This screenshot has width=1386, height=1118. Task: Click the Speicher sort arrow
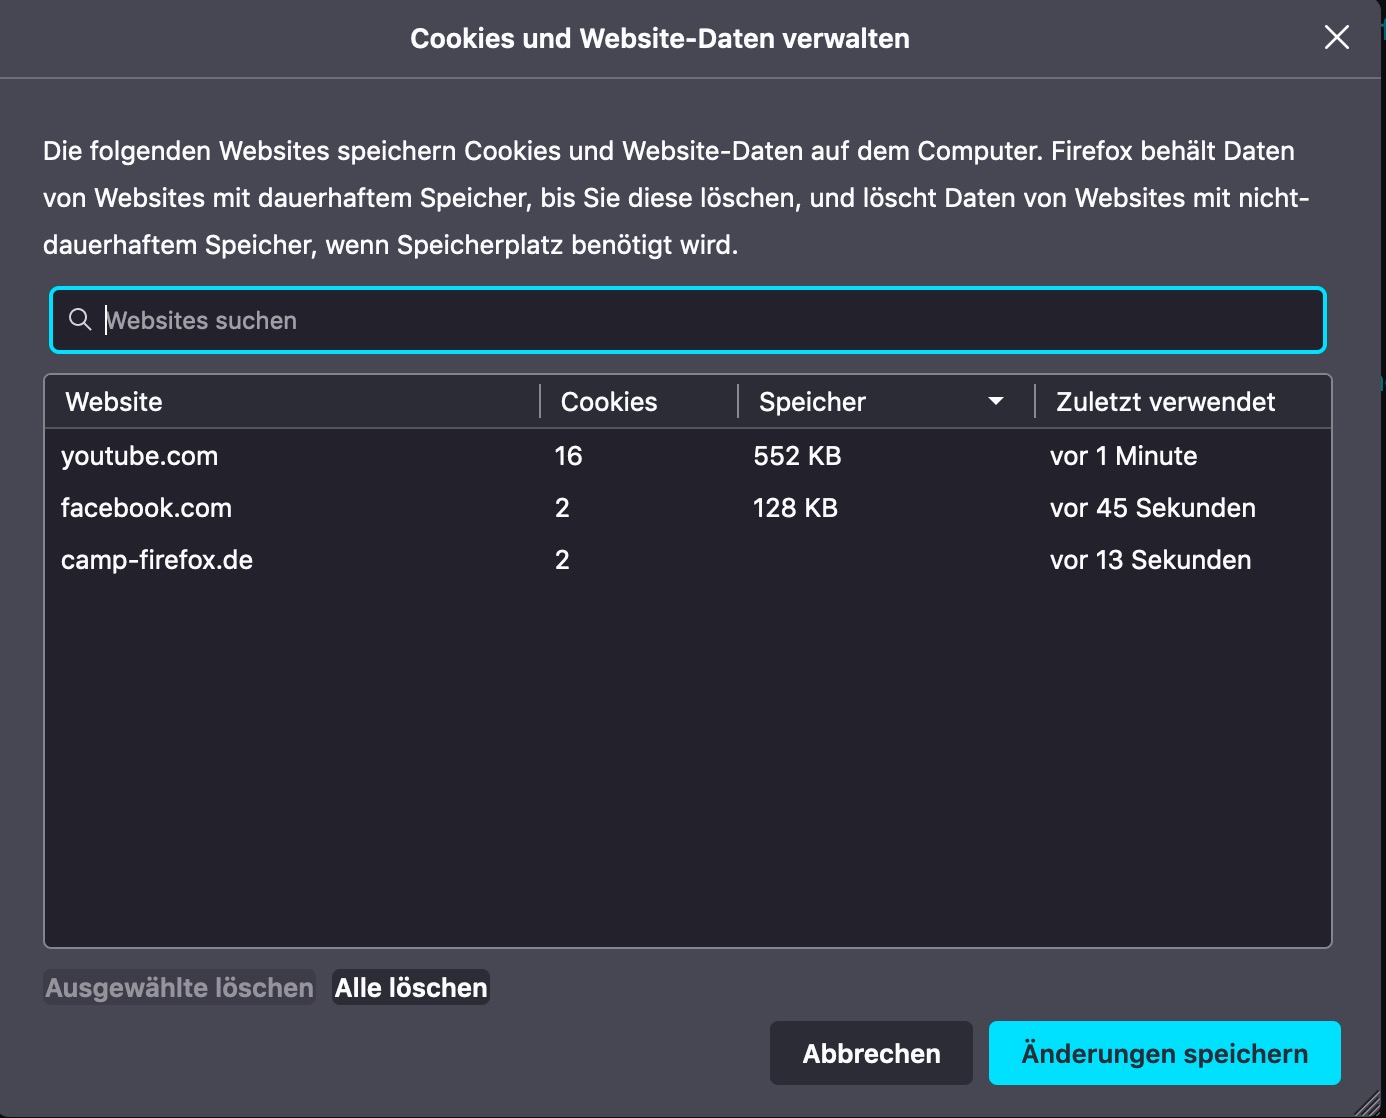point(995,401)
